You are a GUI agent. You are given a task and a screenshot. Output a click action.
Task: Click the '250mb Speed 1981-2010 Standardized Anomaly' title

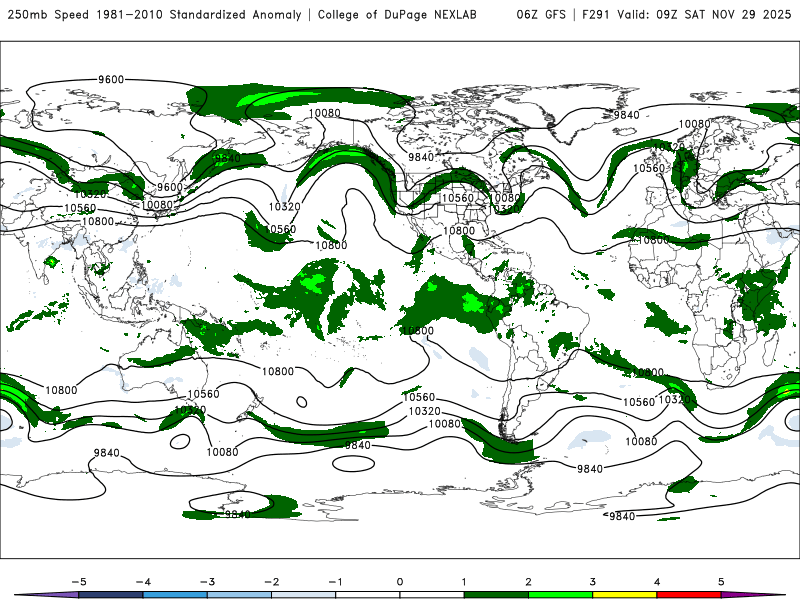click(x=155, y=14)
